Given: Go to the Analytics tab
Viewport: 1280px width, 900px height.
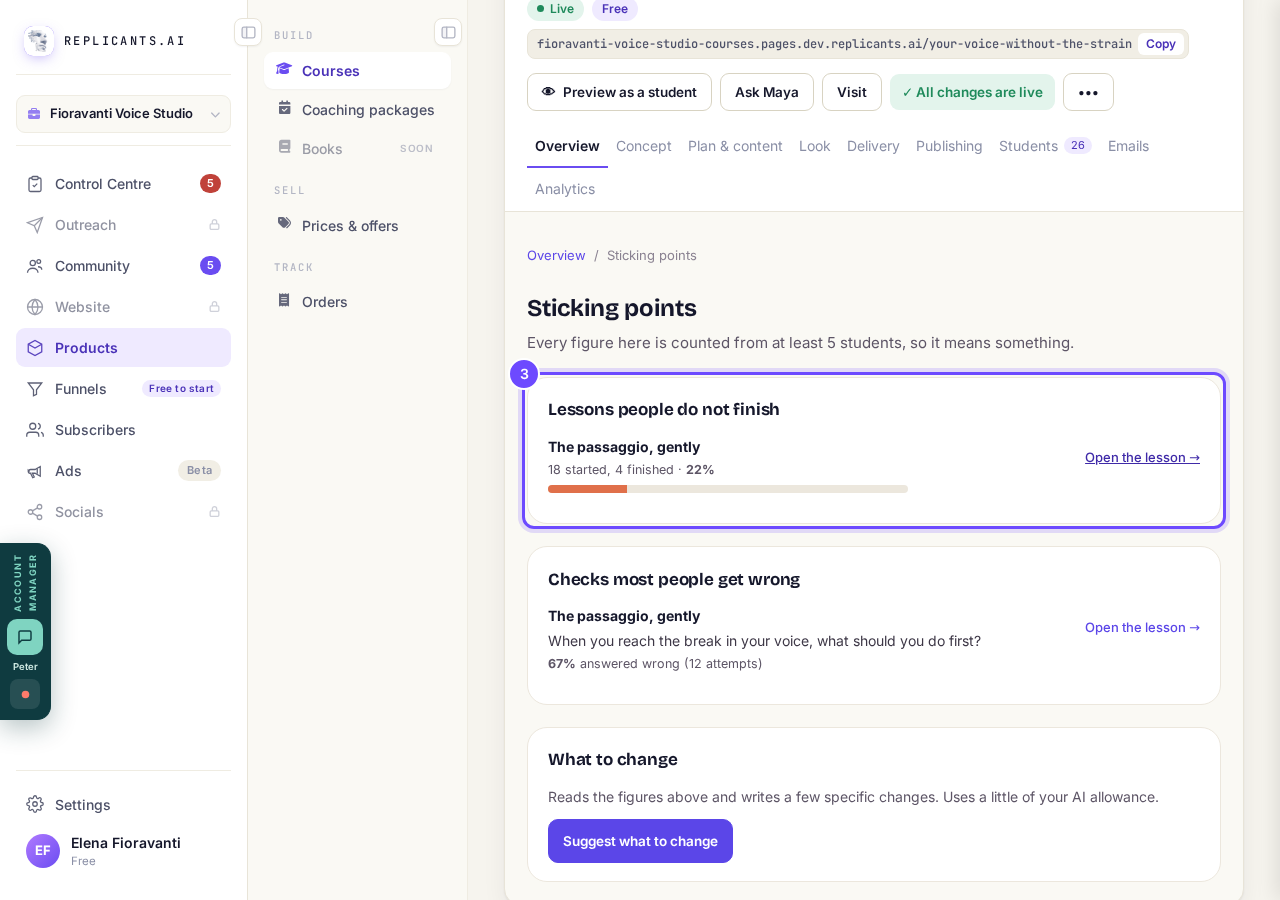Looking at the screenshot, I should tap(565, 189).
